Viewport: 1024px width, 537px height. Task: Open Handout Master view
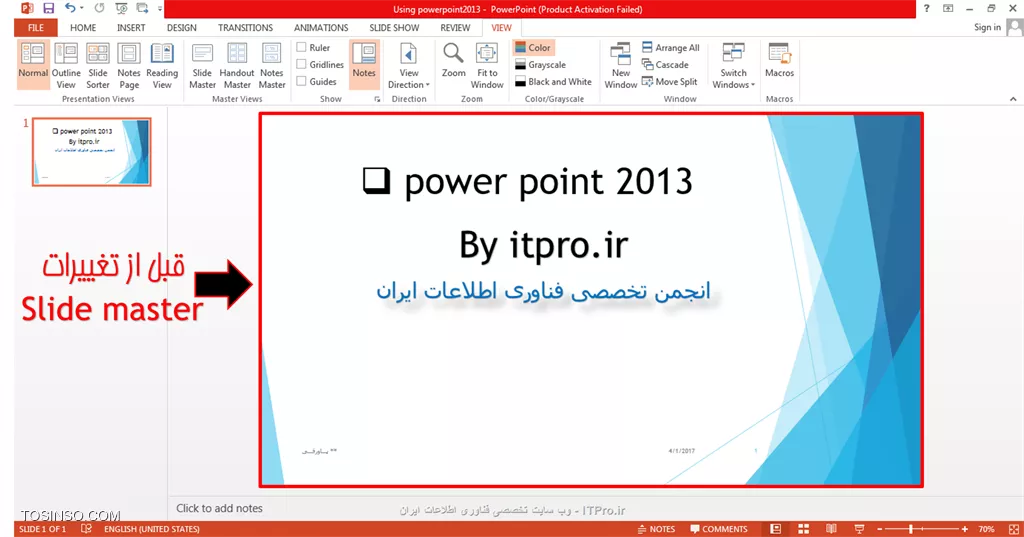[x=237, y=65]
